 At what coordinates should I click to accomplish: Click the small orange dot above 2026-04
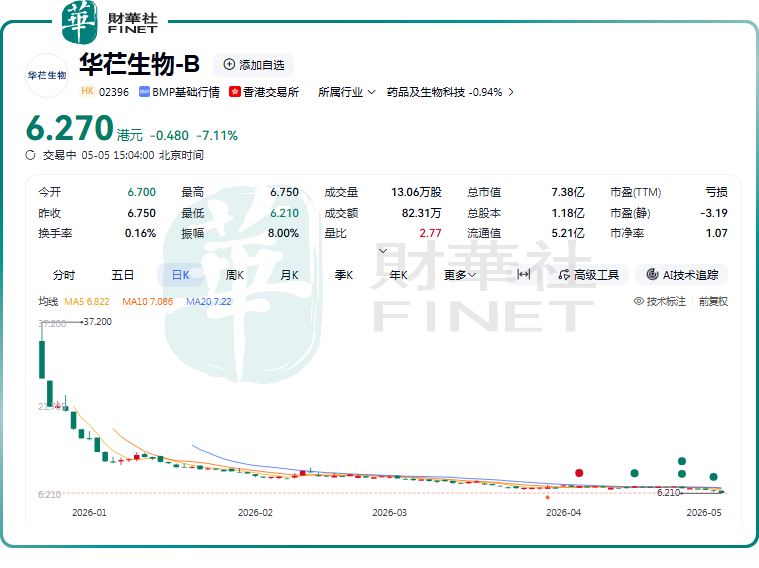547,497
